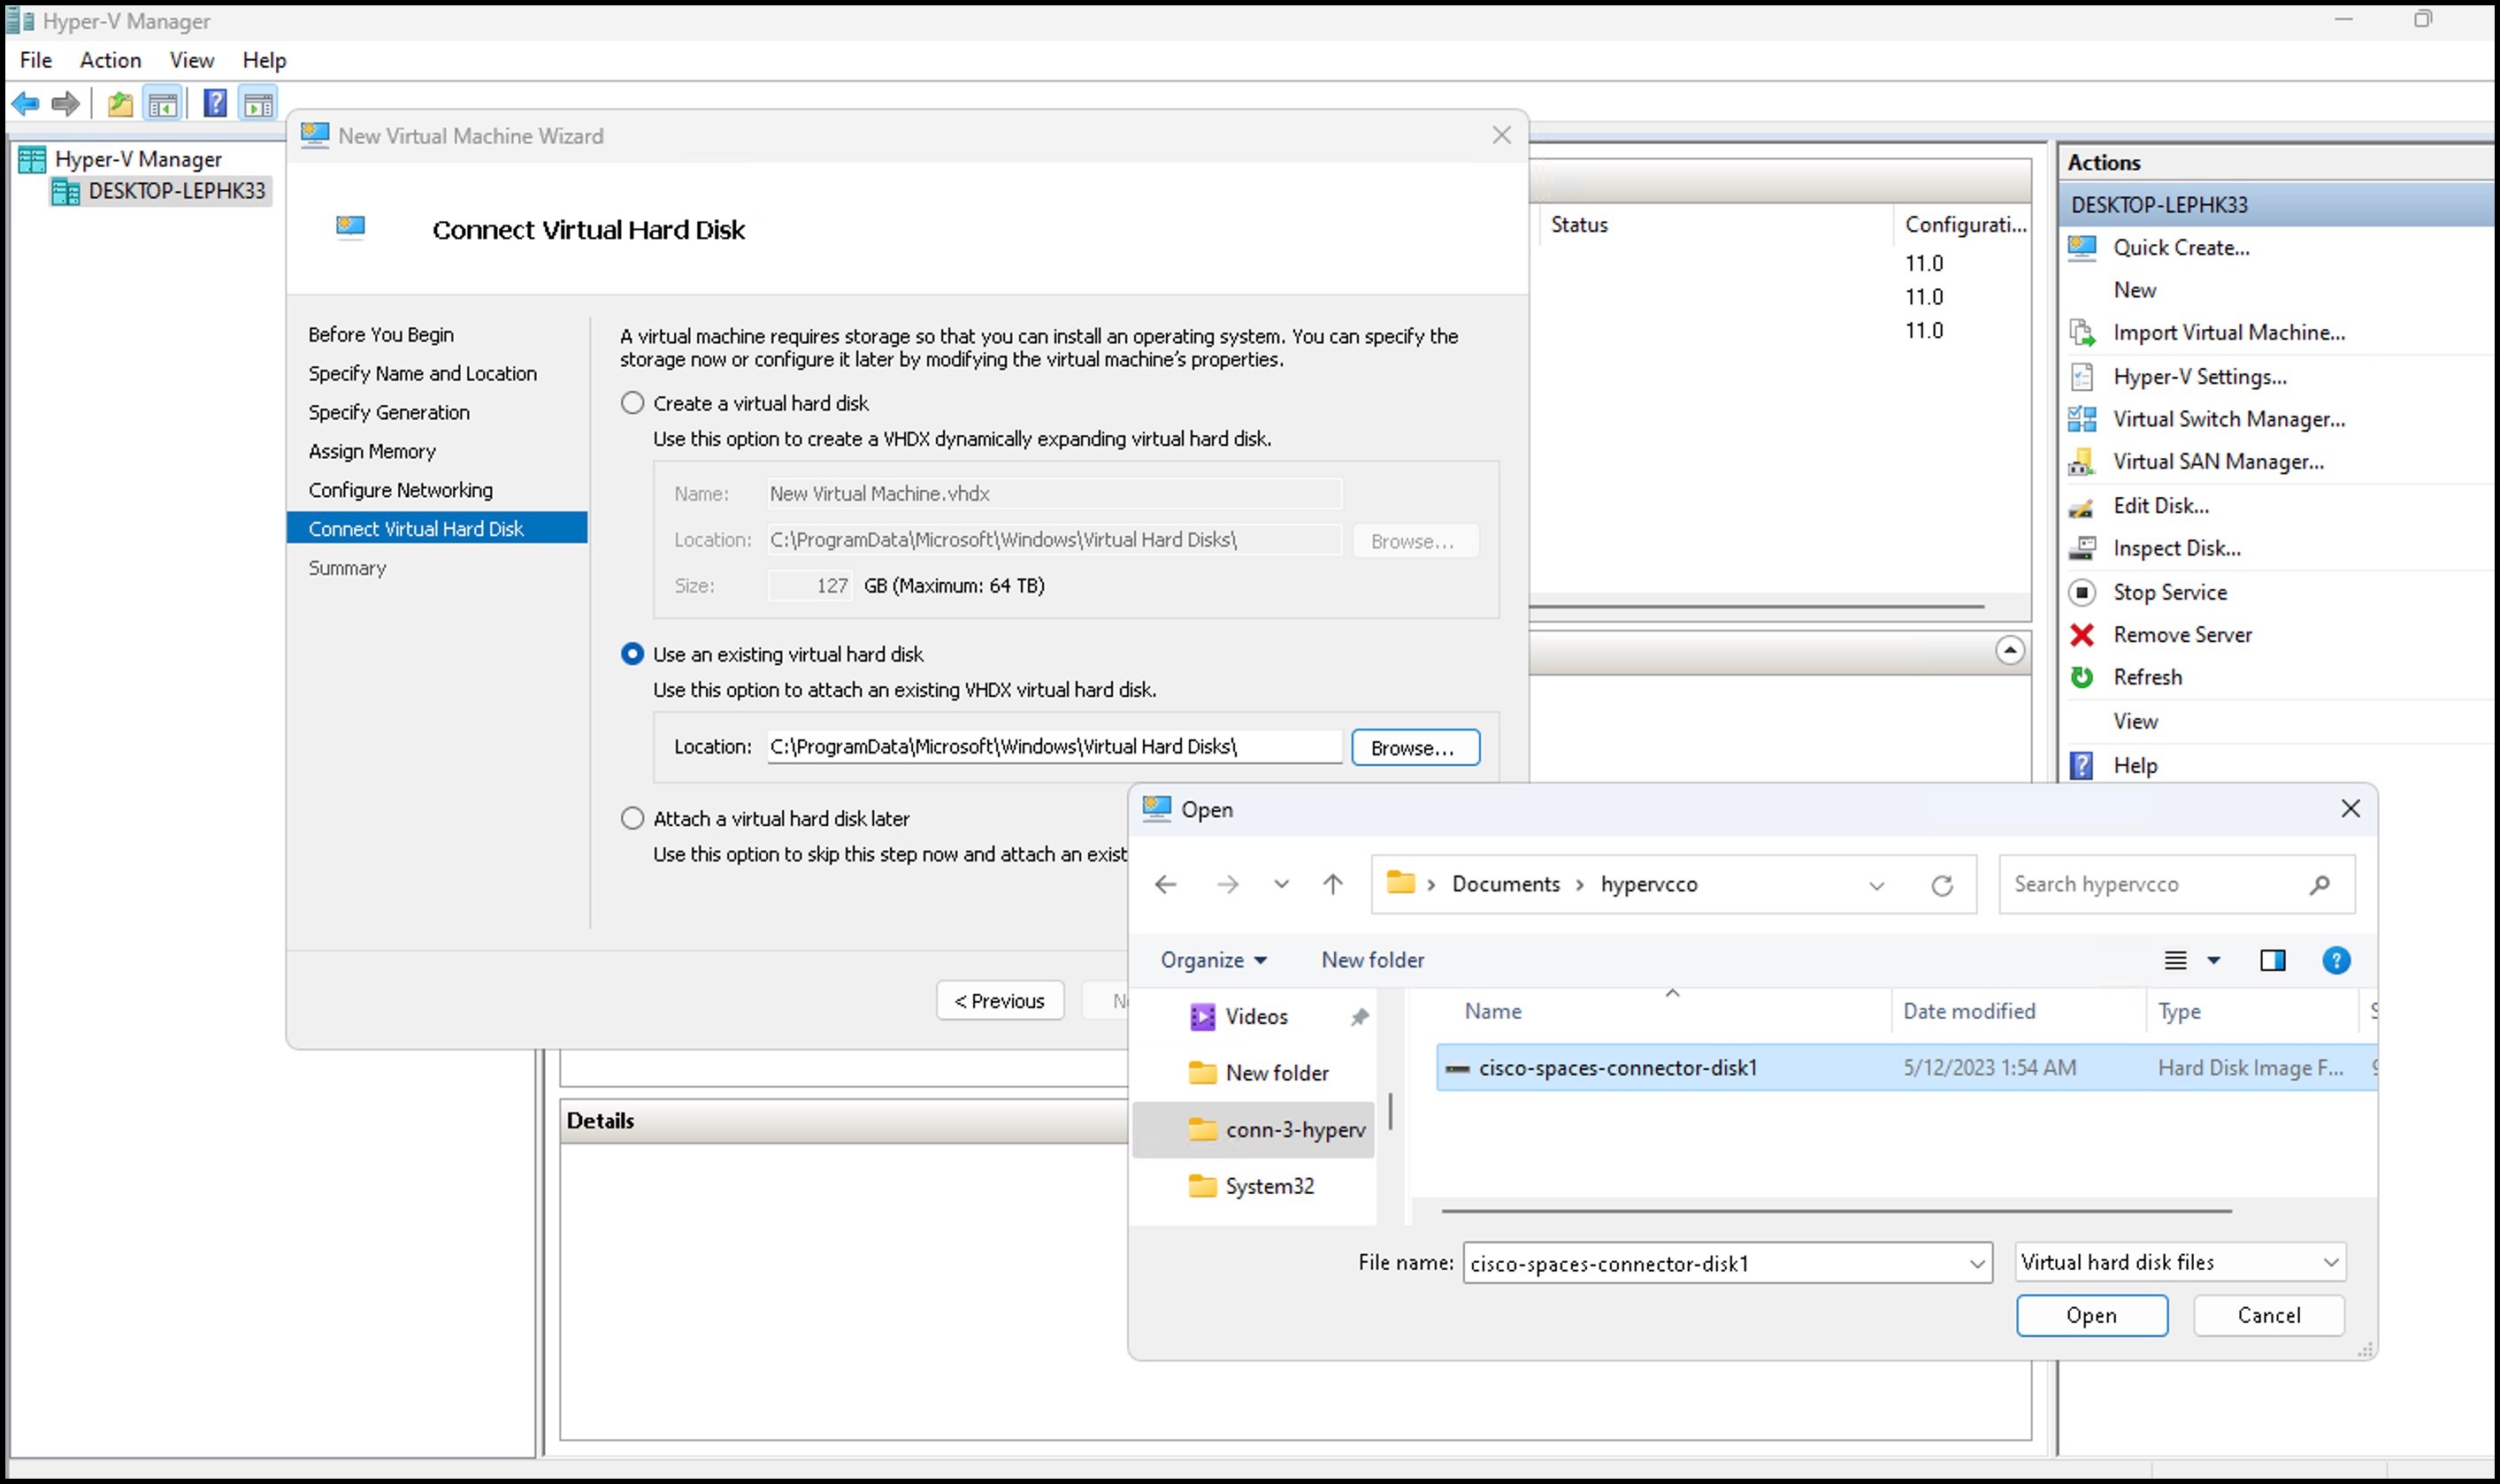Screen dimensions: 2500x1484
Task: Click the Inspect Disk action
Action: [x=2176, y=548]
